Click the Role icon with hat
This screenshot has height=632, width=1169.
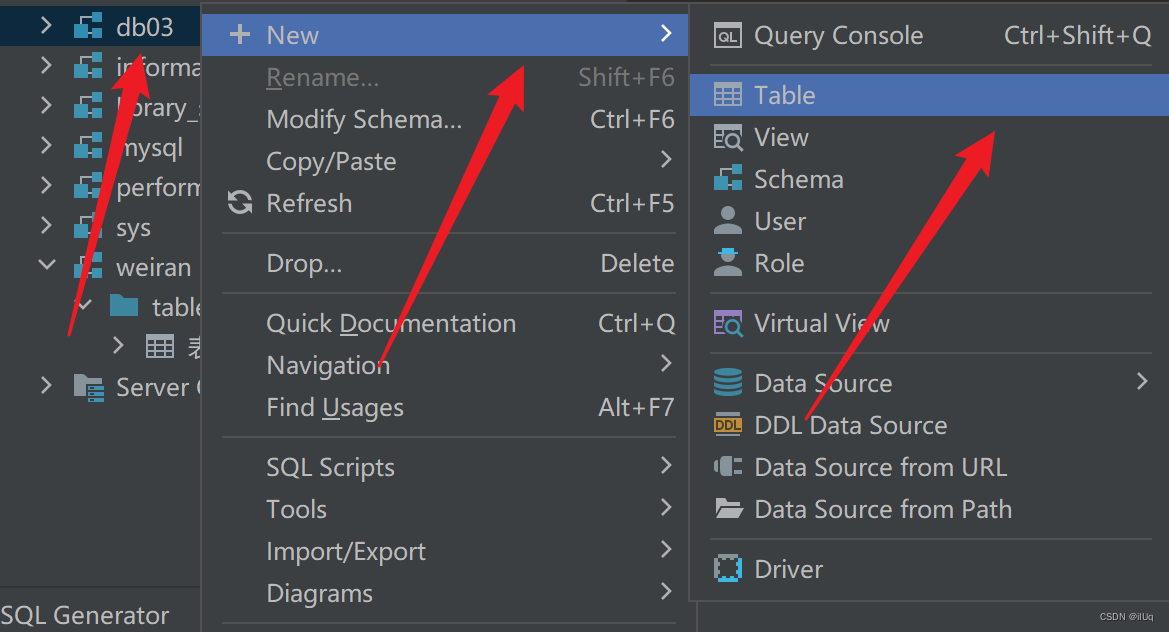(x=727, y=263)
